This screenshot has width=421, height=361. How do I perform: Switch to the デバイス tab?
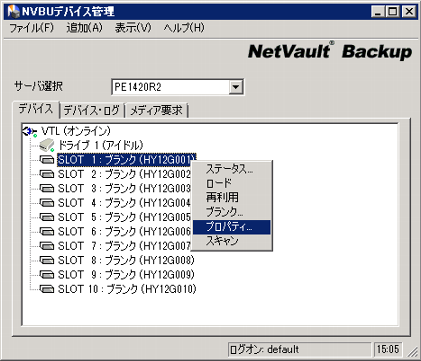(x=36, y=109)
